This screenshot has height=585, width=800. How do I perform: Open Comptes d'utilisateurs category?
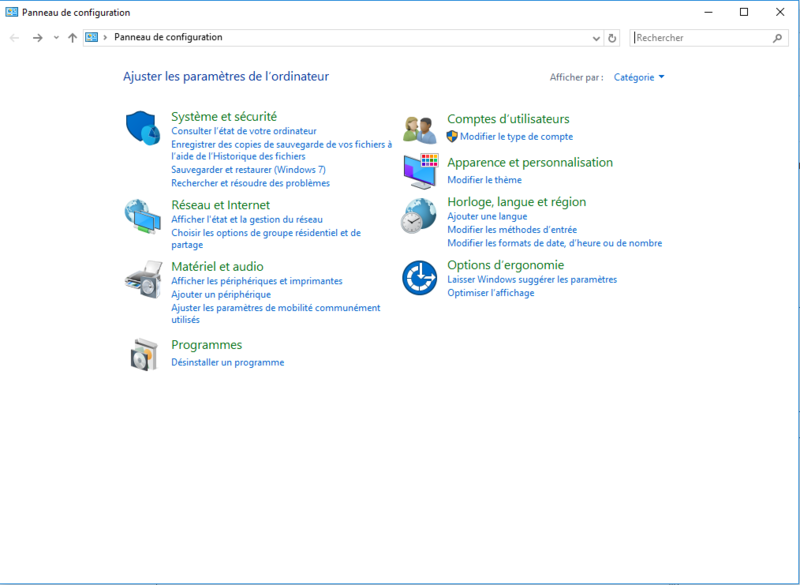[x=508, y=119]
